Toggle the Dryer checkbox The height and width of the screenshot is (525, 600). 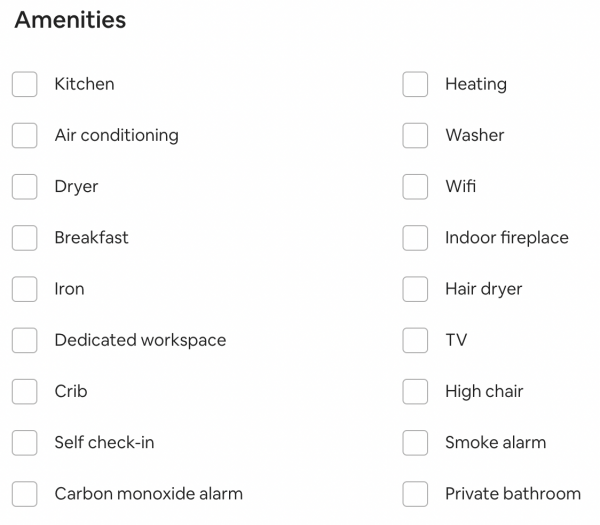tap(25, 187)
